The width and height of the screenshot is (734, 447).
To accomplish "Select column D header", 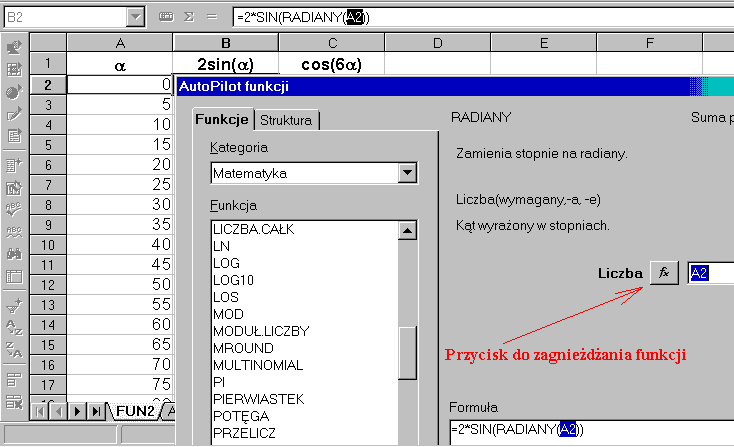I will click(x=438, y=43).
